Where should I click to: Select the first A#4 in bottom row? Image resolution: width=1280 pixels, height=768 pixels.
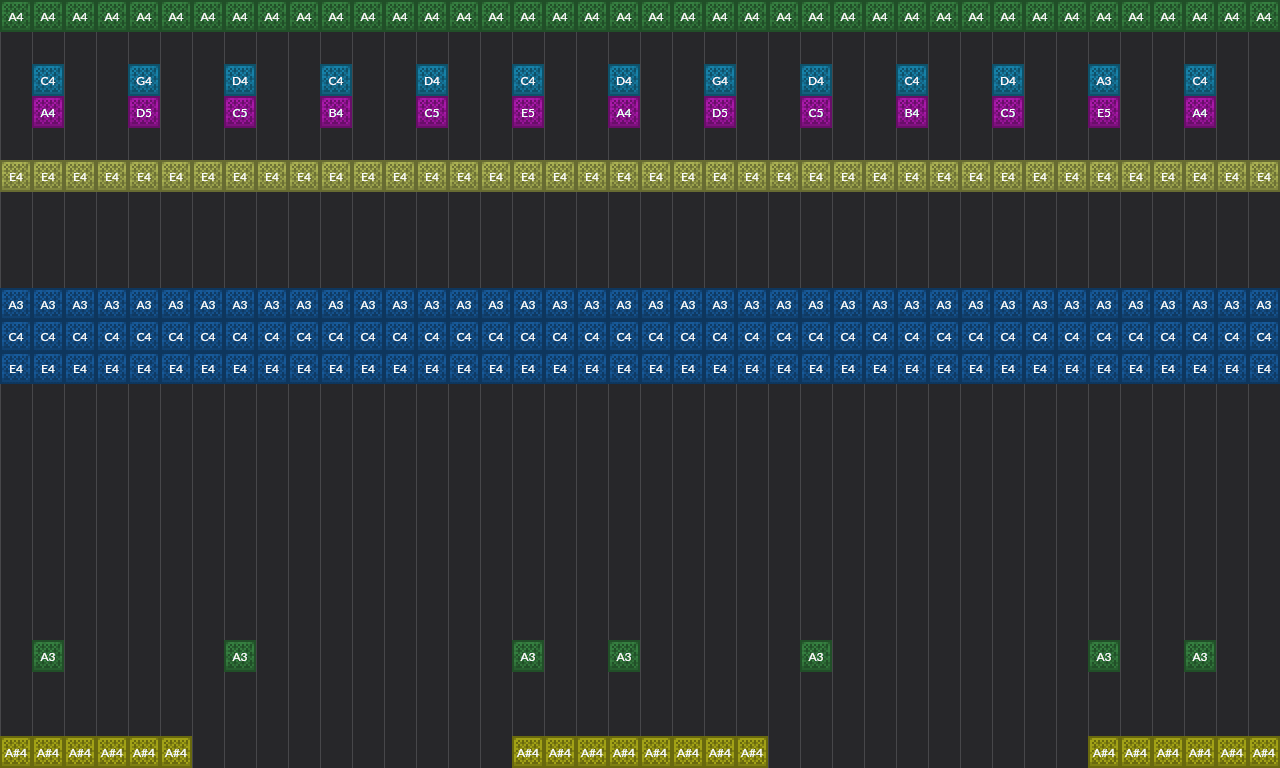pos(15,753)
